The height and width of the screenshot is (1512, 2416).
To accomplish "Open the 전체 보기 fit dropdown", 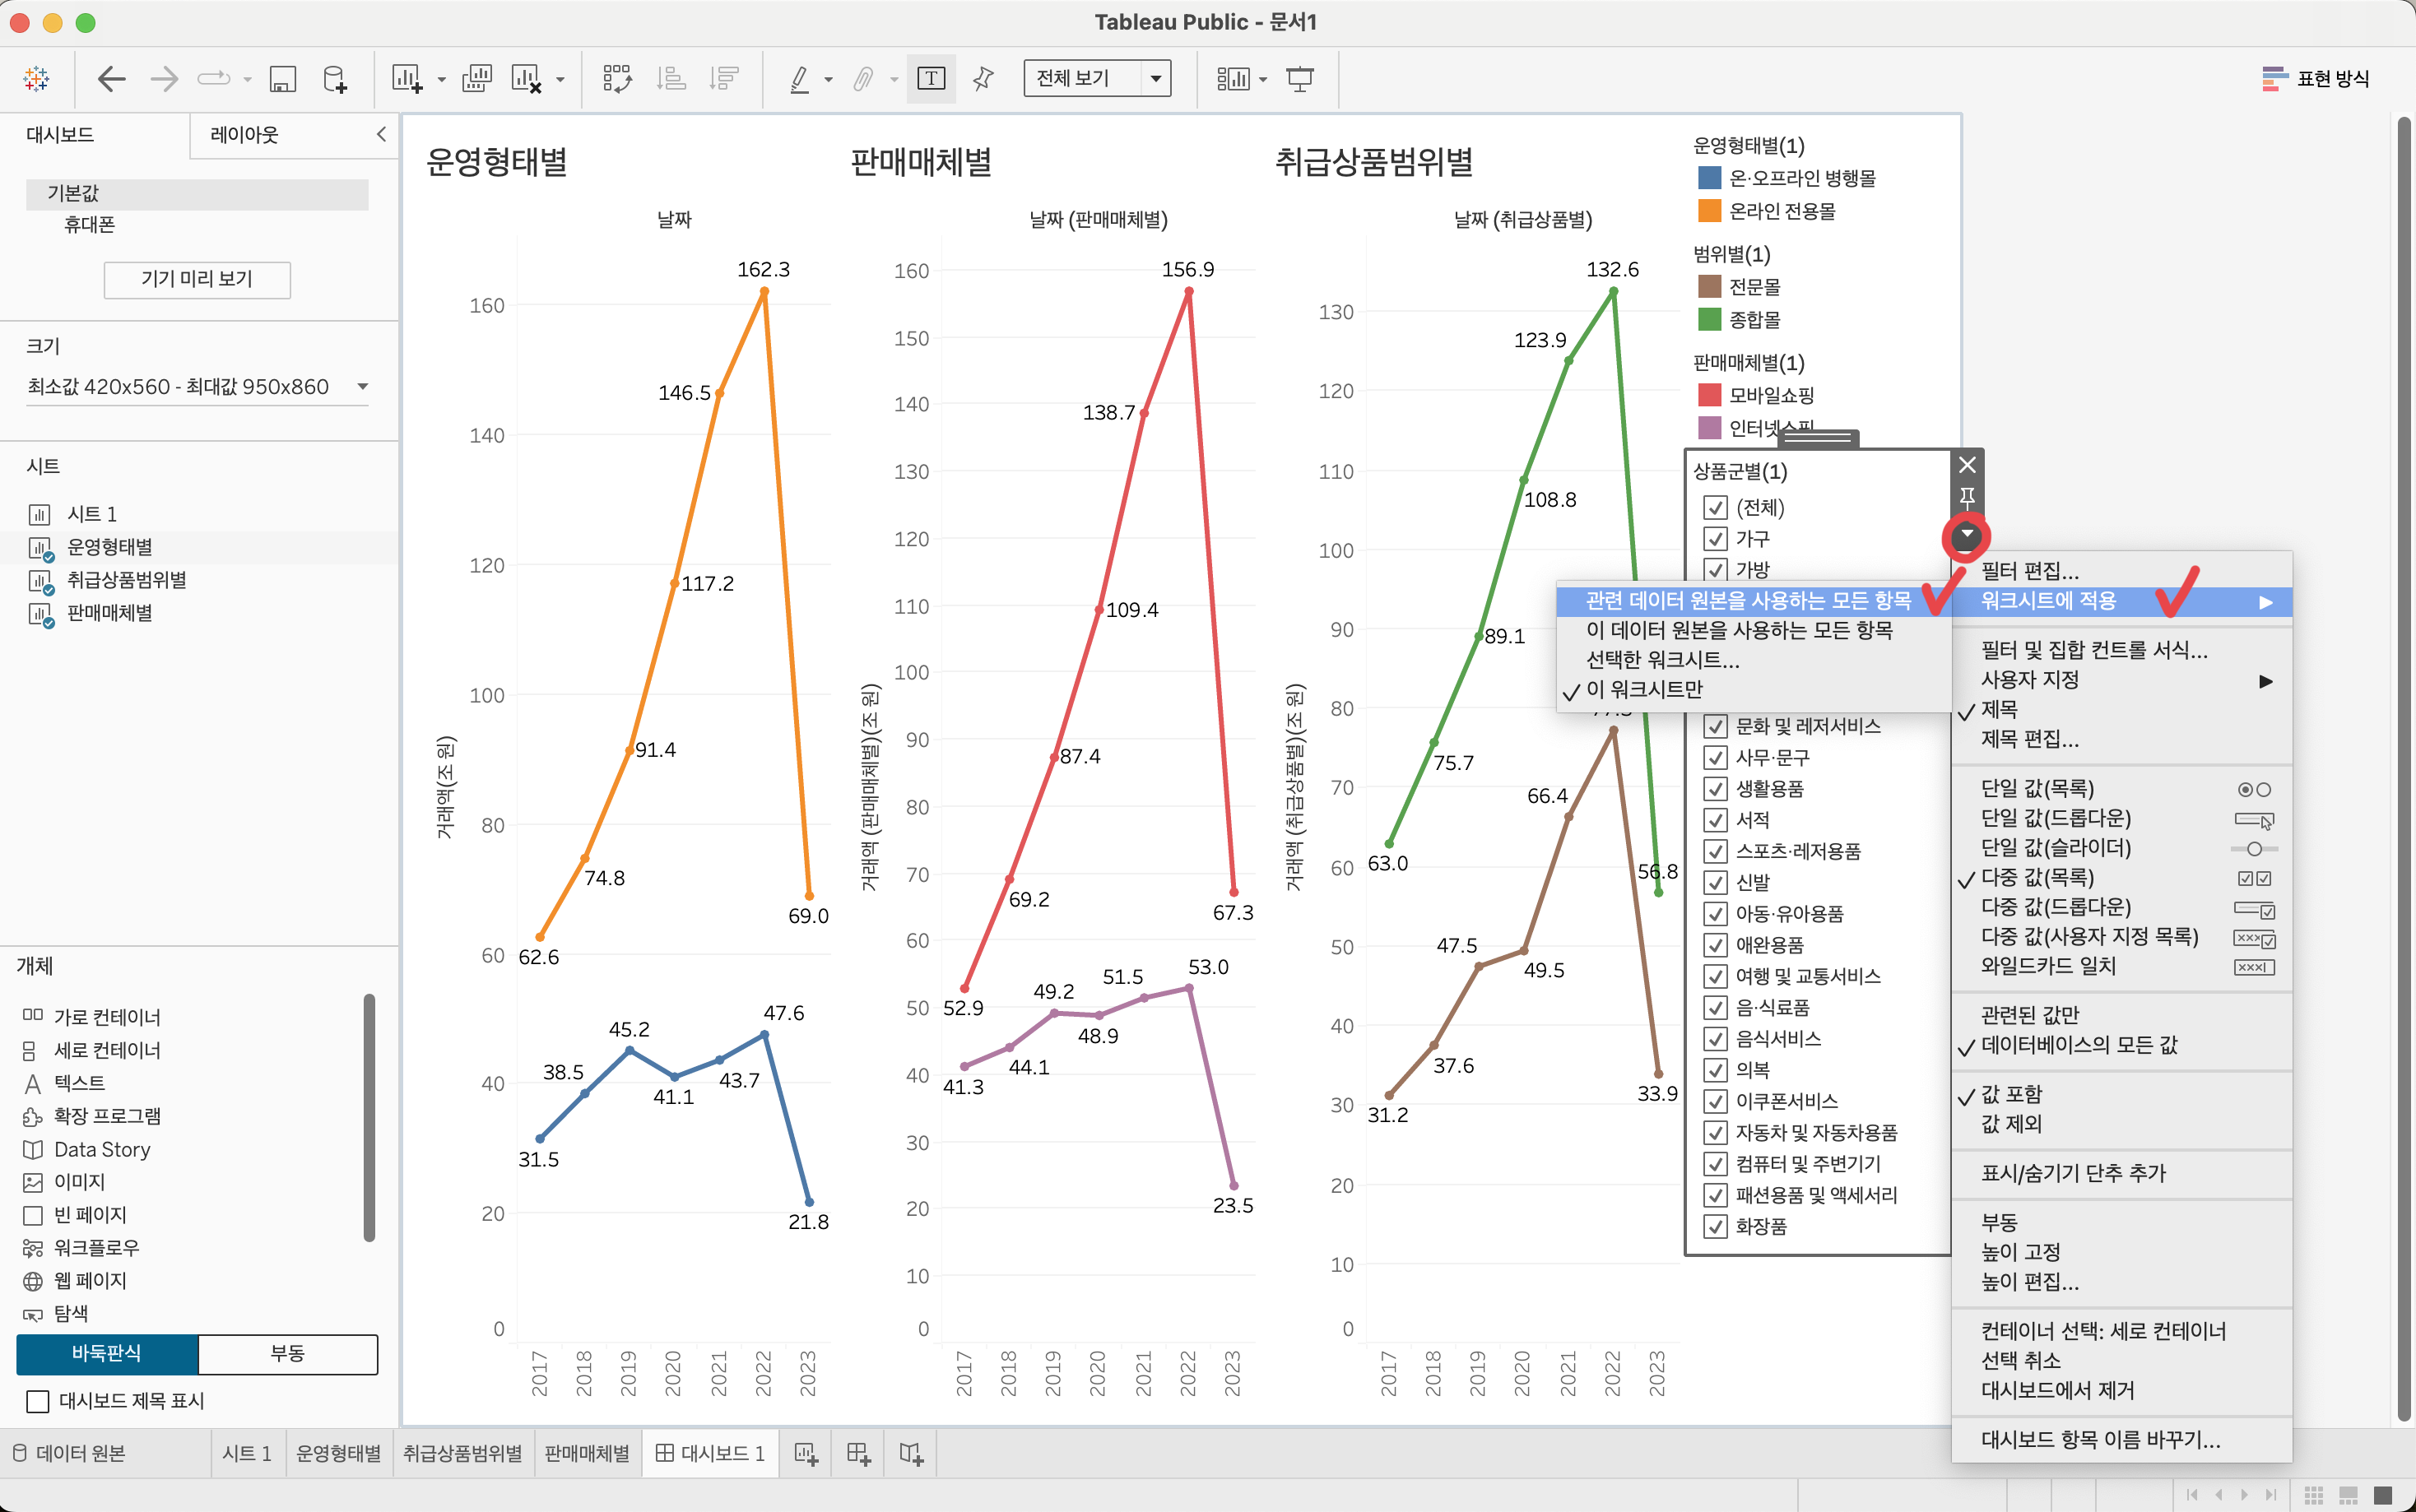I will (1155, 78).
